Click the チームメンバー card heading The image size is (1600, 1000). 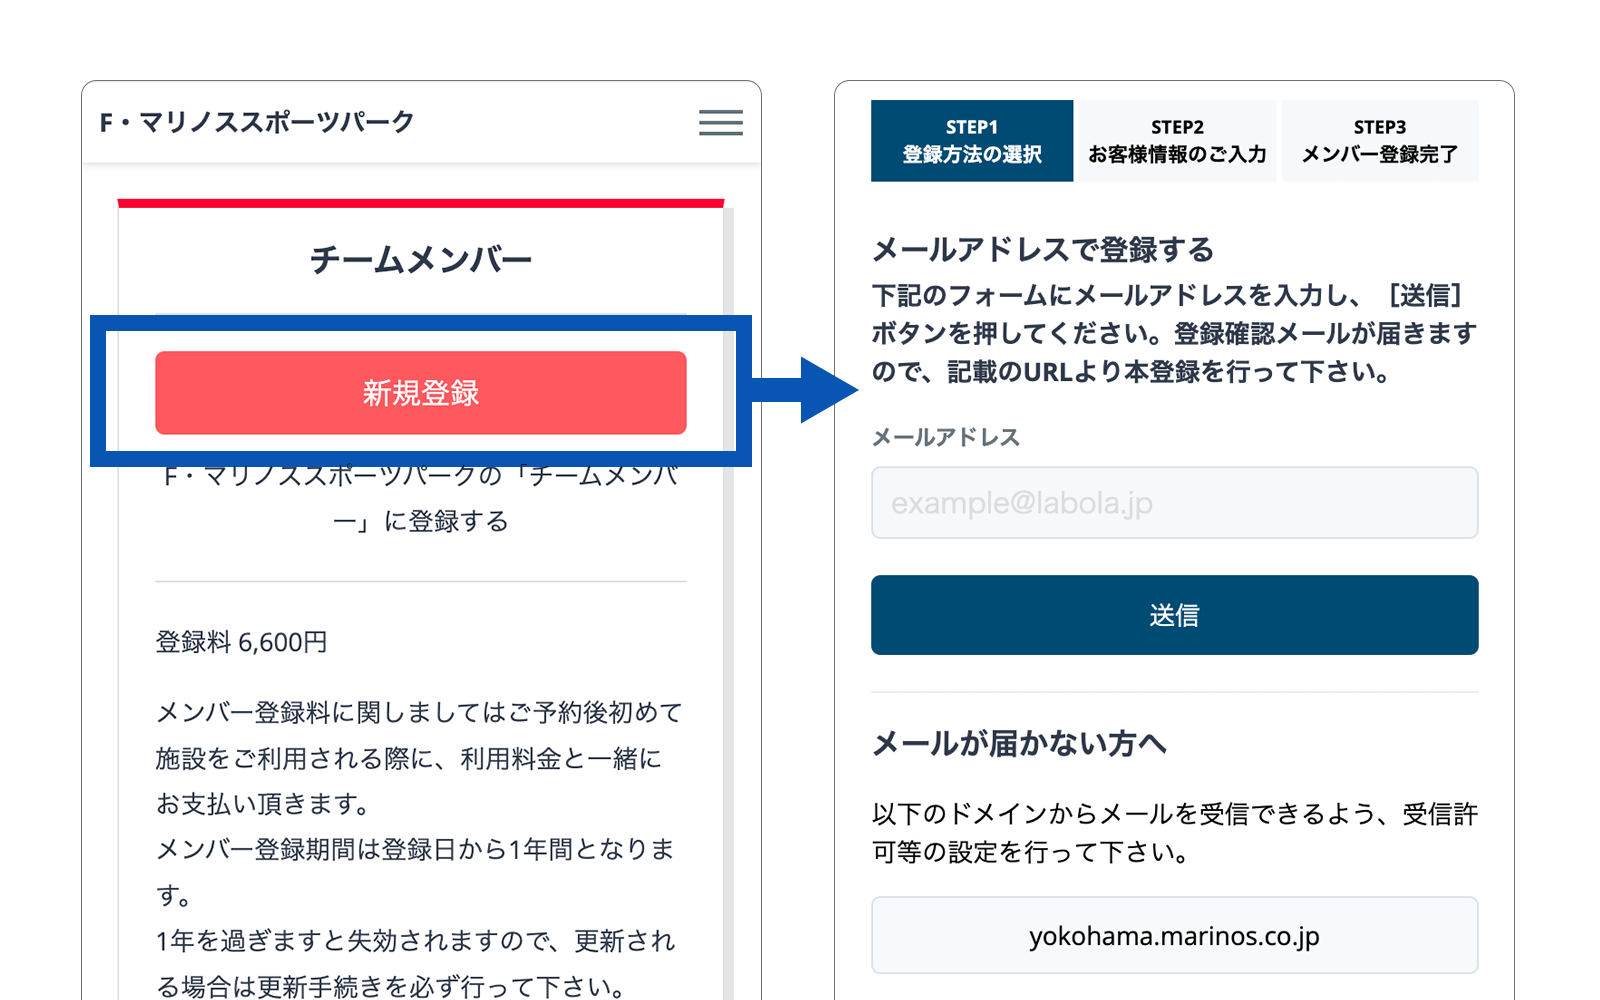click(421, 260)
